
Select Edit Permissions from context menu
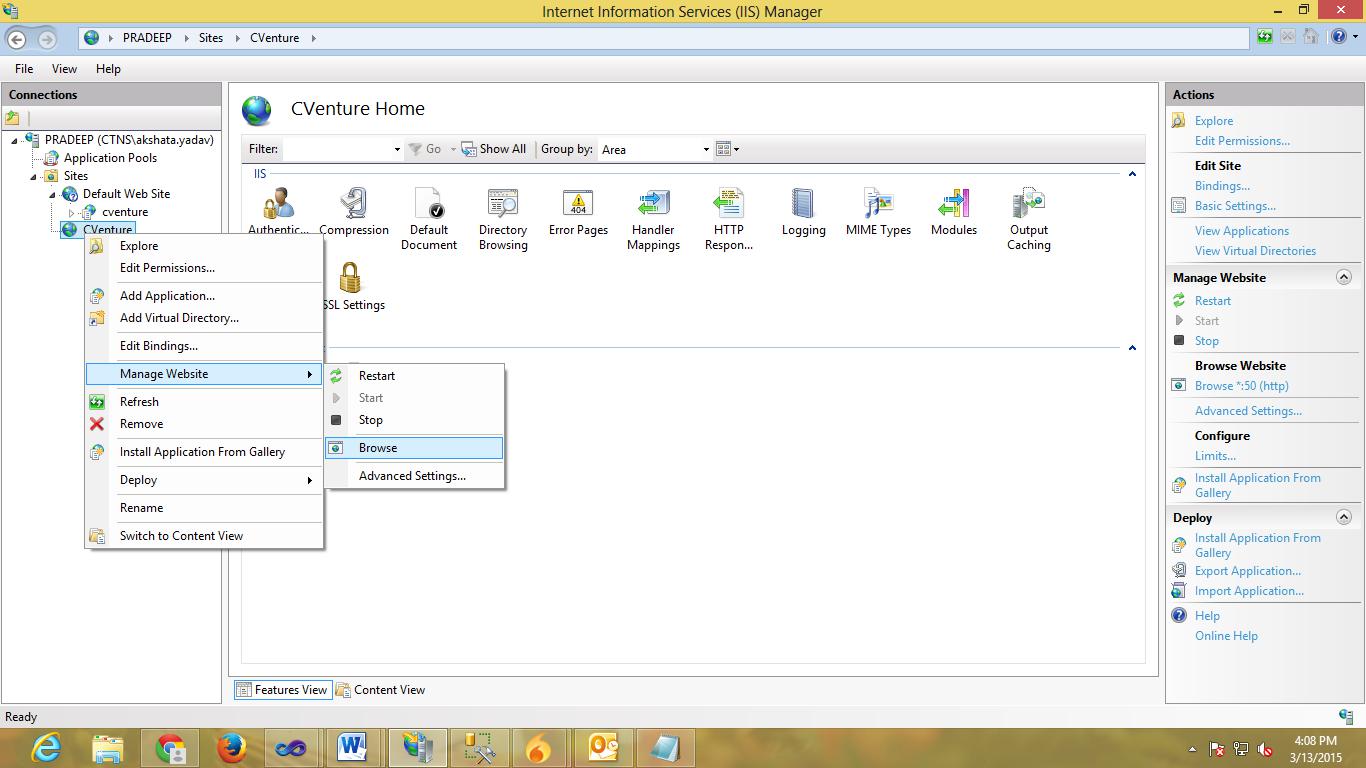[x=204, y=268]
